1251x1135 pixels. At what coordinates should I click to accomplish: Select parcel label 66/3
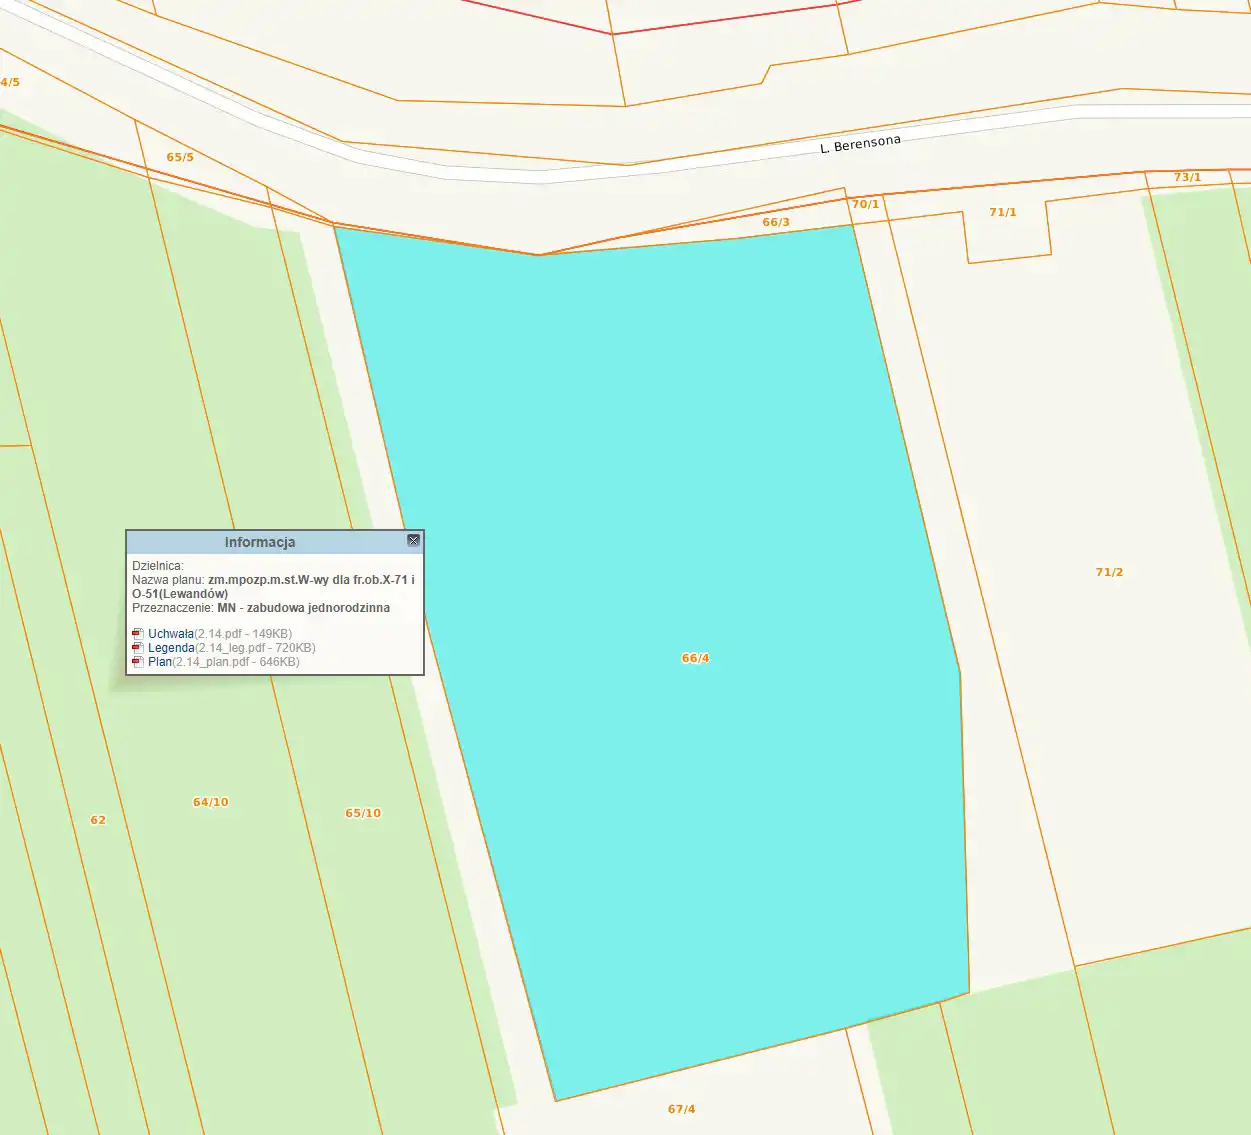(x=776, y=222)
